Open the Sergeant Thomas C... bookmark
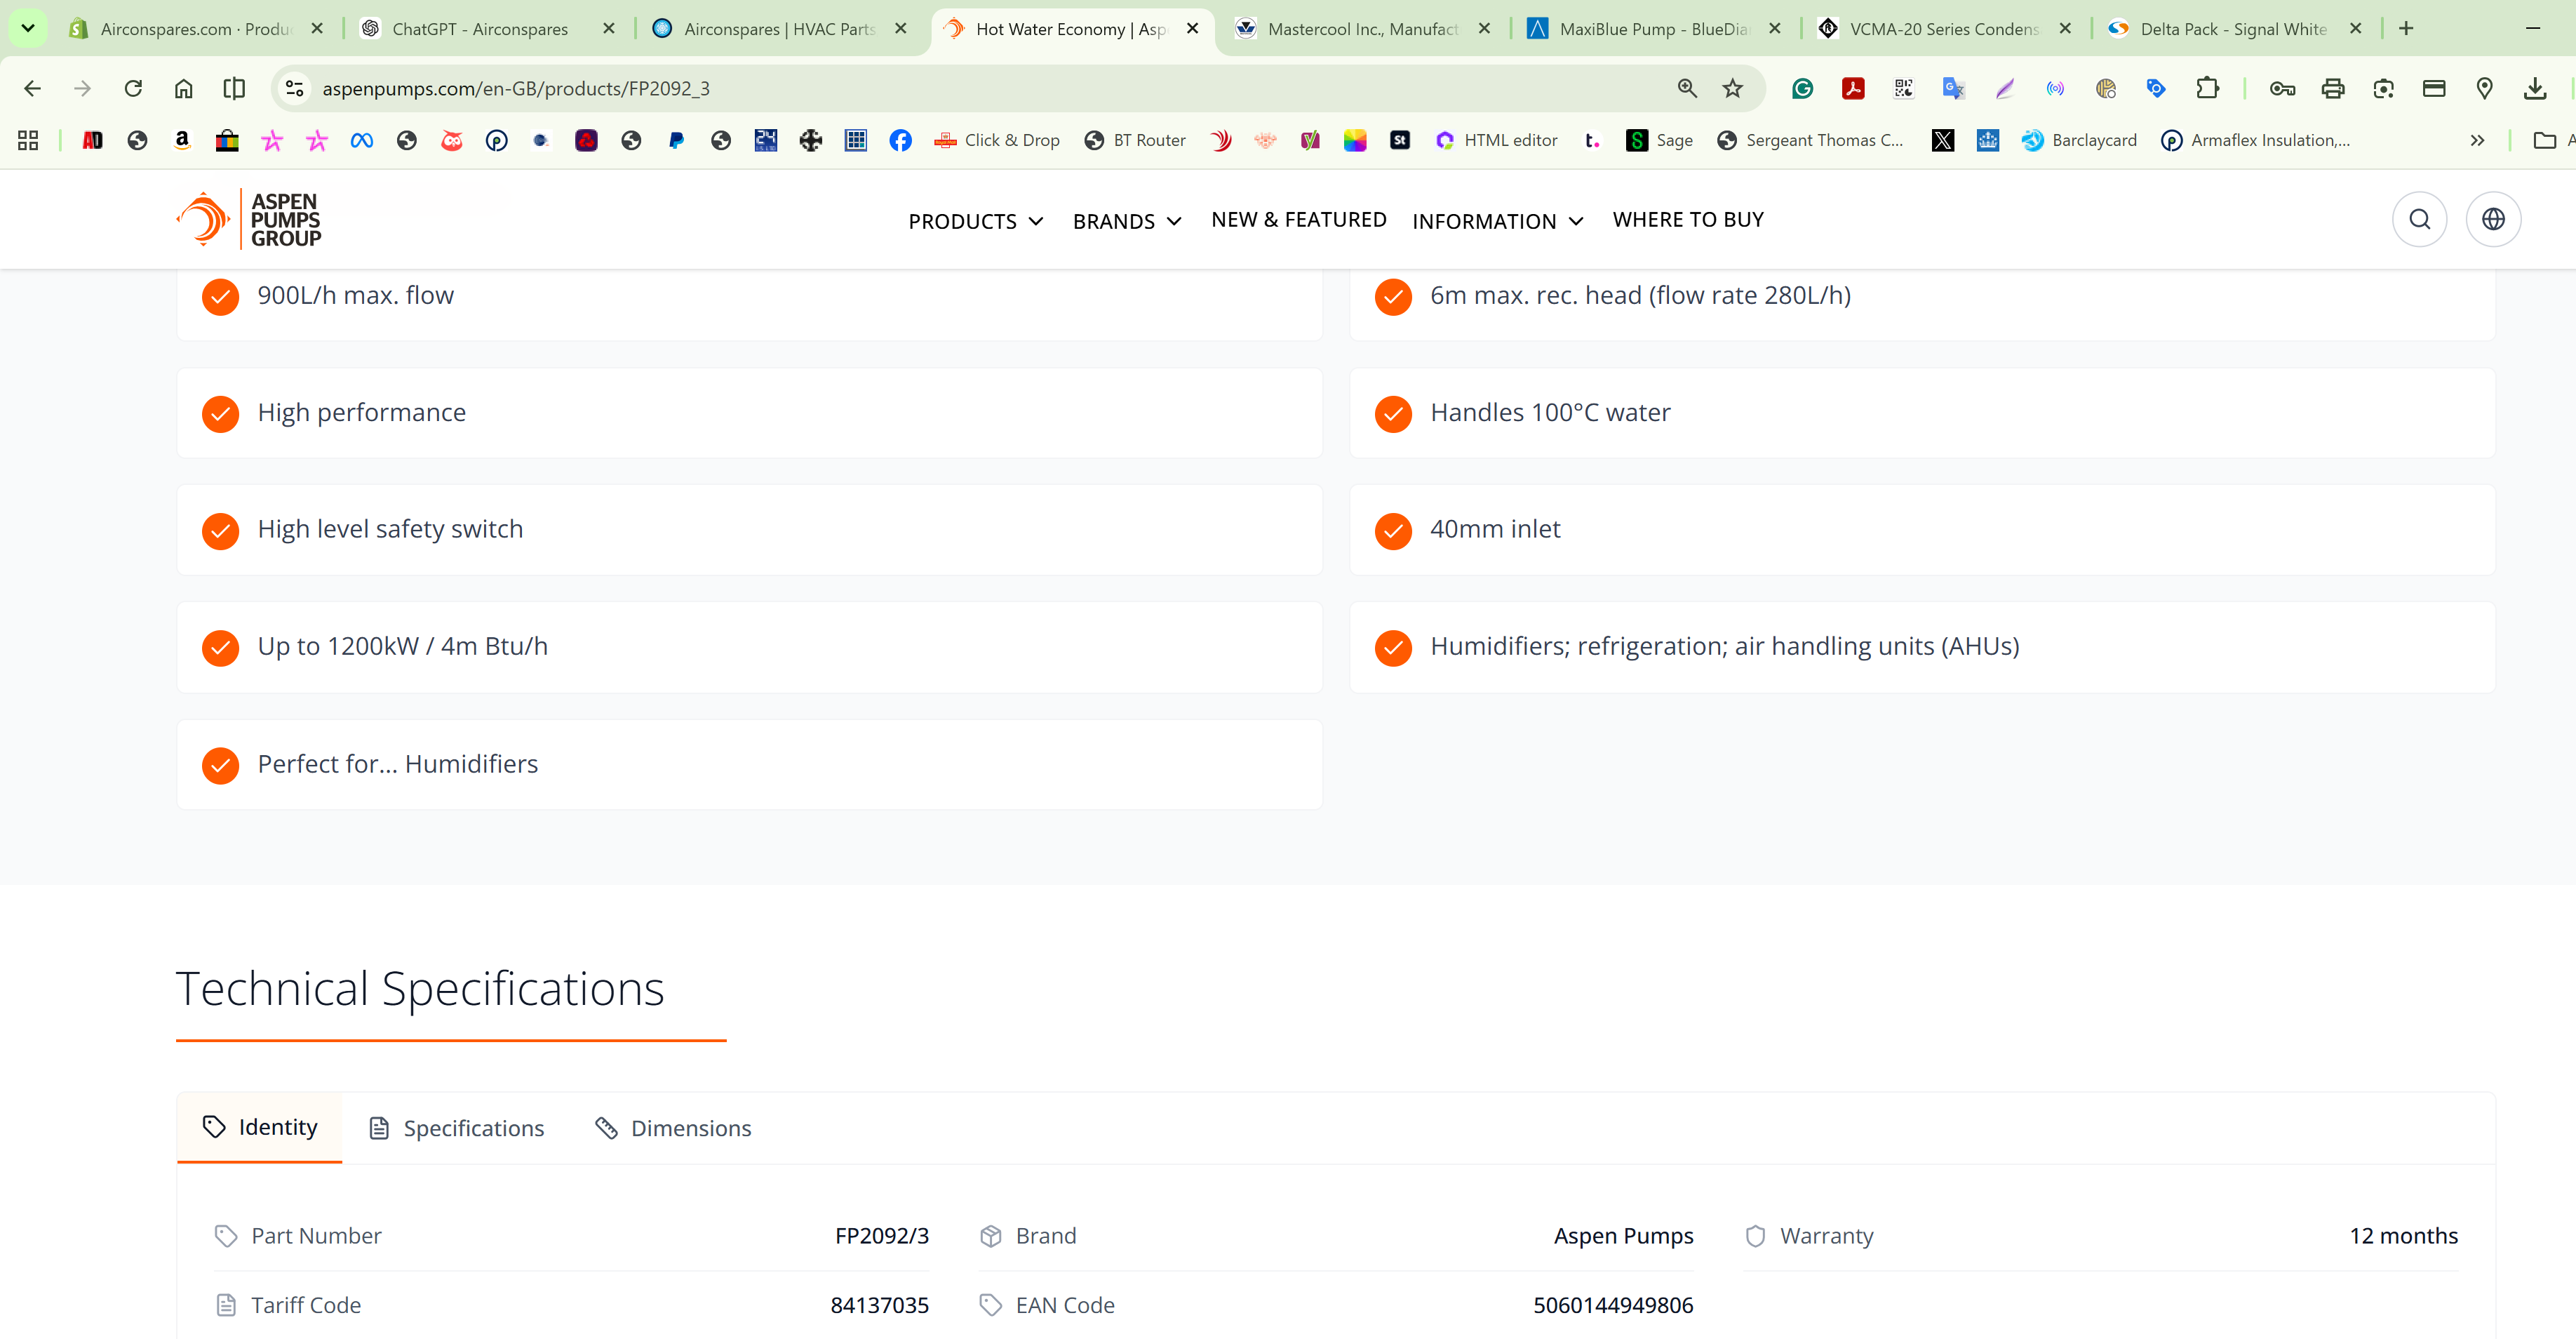 pyautogui.click(x=1810, y=141)
